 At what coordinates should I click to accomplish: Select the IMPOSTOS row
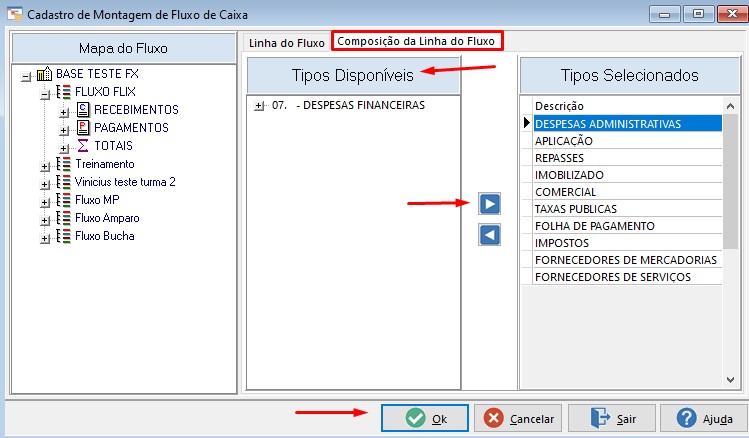point(627,243)
